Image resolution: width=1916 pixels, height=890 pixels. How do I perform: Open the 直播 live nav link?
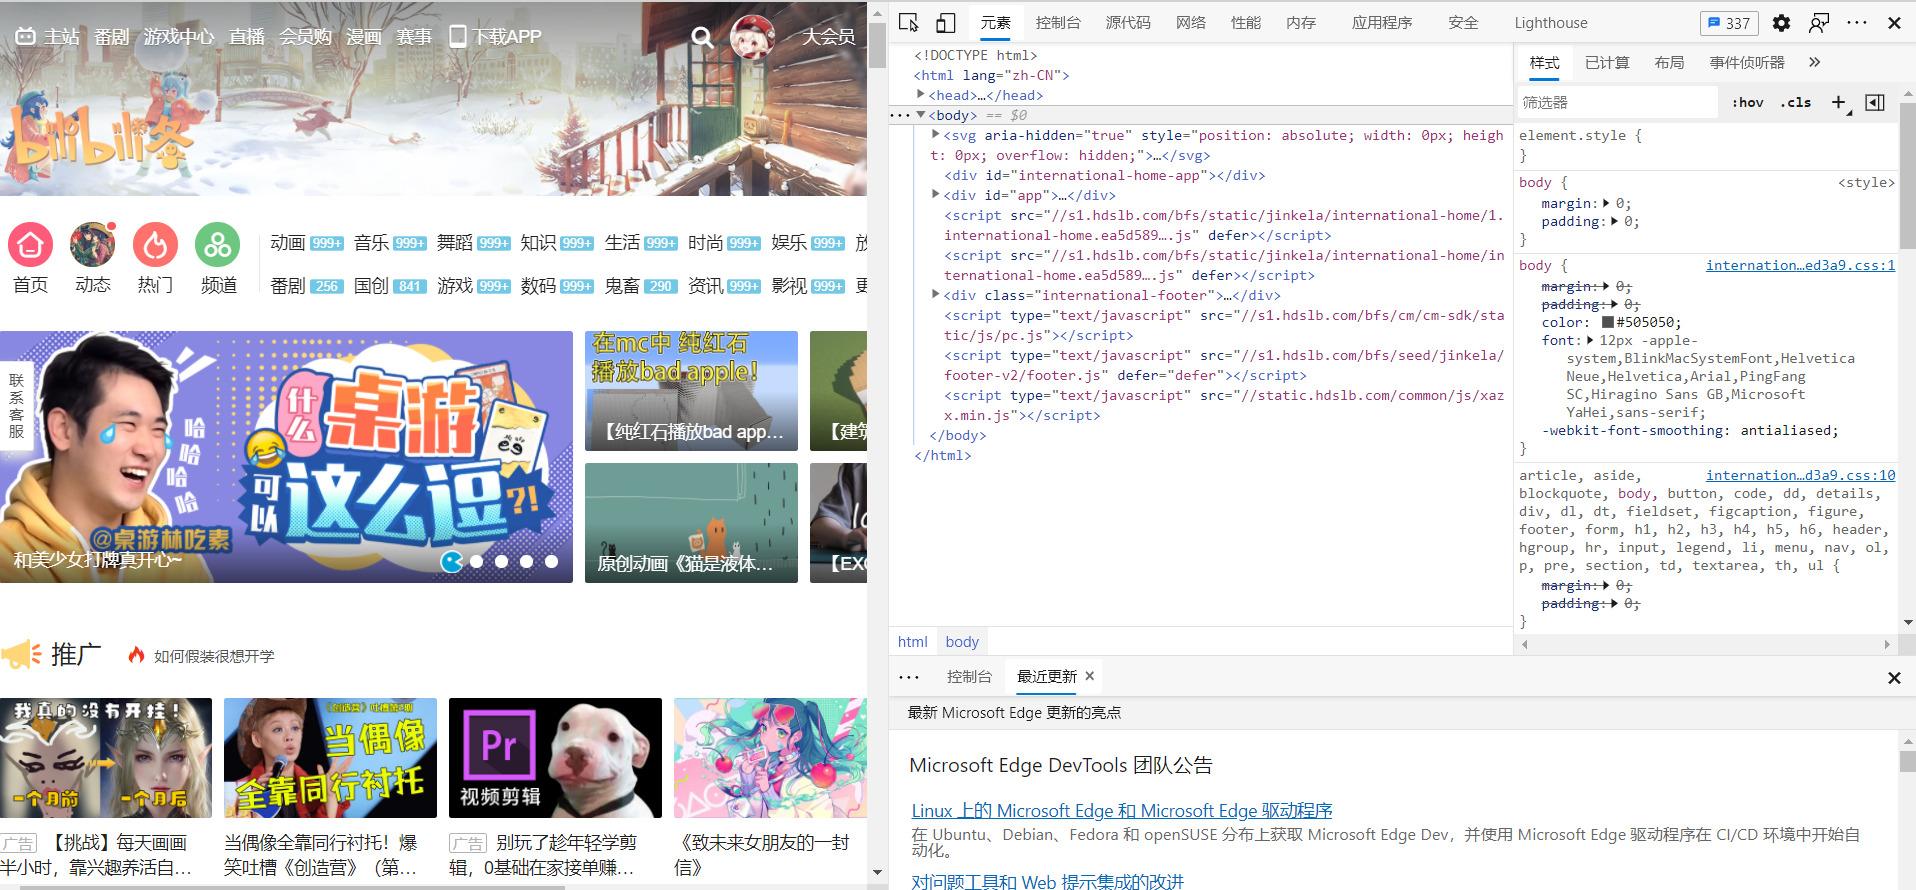point(247,37)
